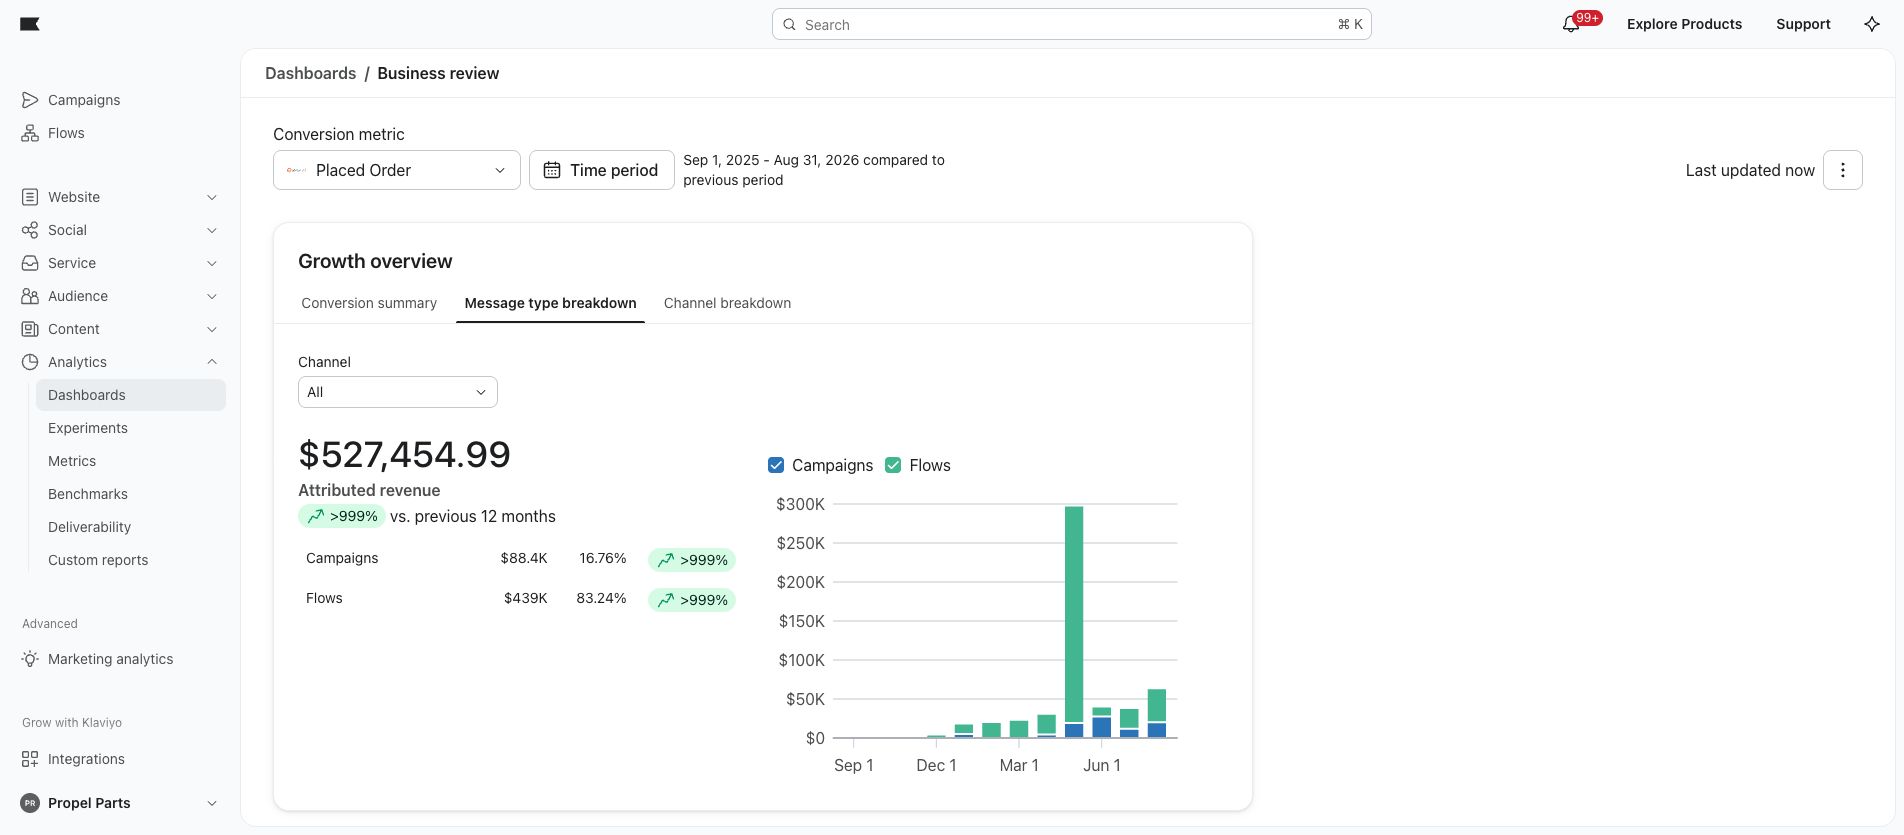1904x835 pixels.
Task: Click the Flows sidebar icon
Action: pos(30,133)
